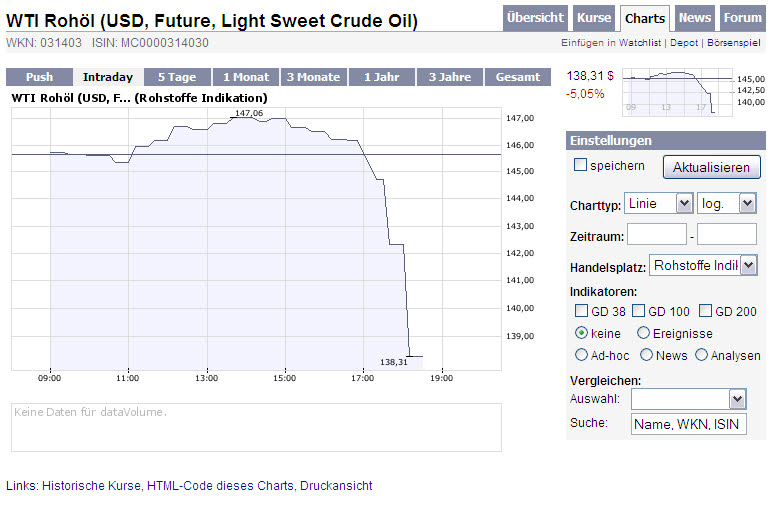Focus the Suche name search field
Screen dimensions: 770x521
(689, 423)
